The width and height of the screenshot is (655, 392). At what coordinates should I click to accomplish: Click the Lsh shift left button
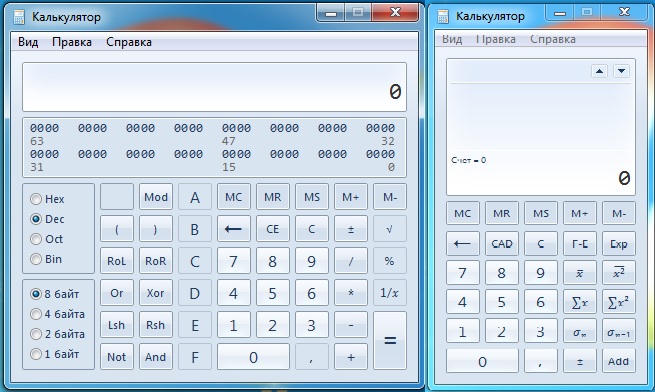pos(117,325)
